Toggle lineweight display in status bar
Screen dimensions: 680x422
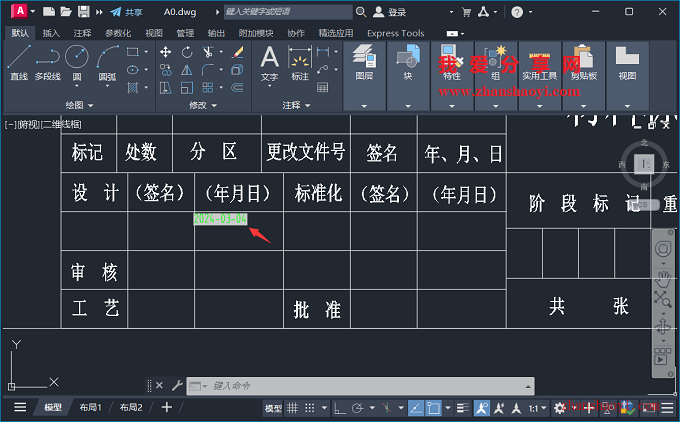click(463, 408)
